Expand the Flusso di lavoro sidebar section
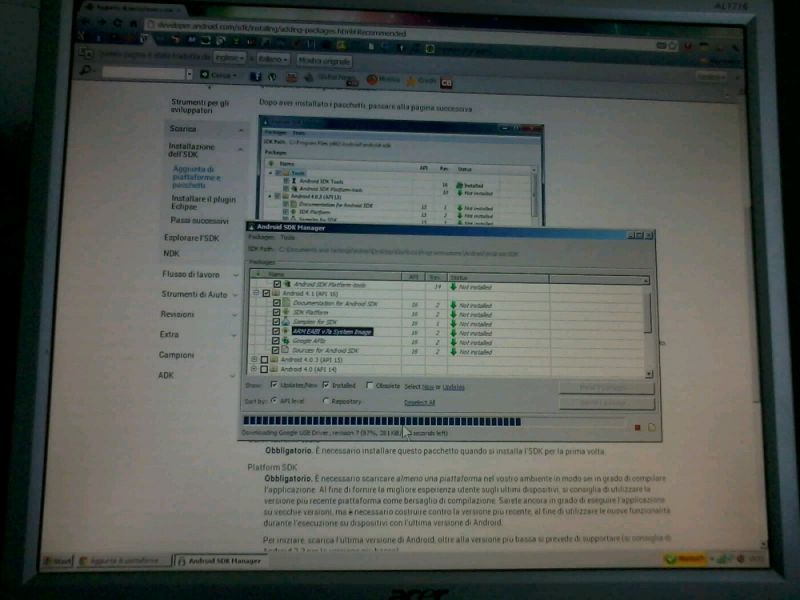Image resolution: width=800 pixels, height=600 pixels. (236, 275)
